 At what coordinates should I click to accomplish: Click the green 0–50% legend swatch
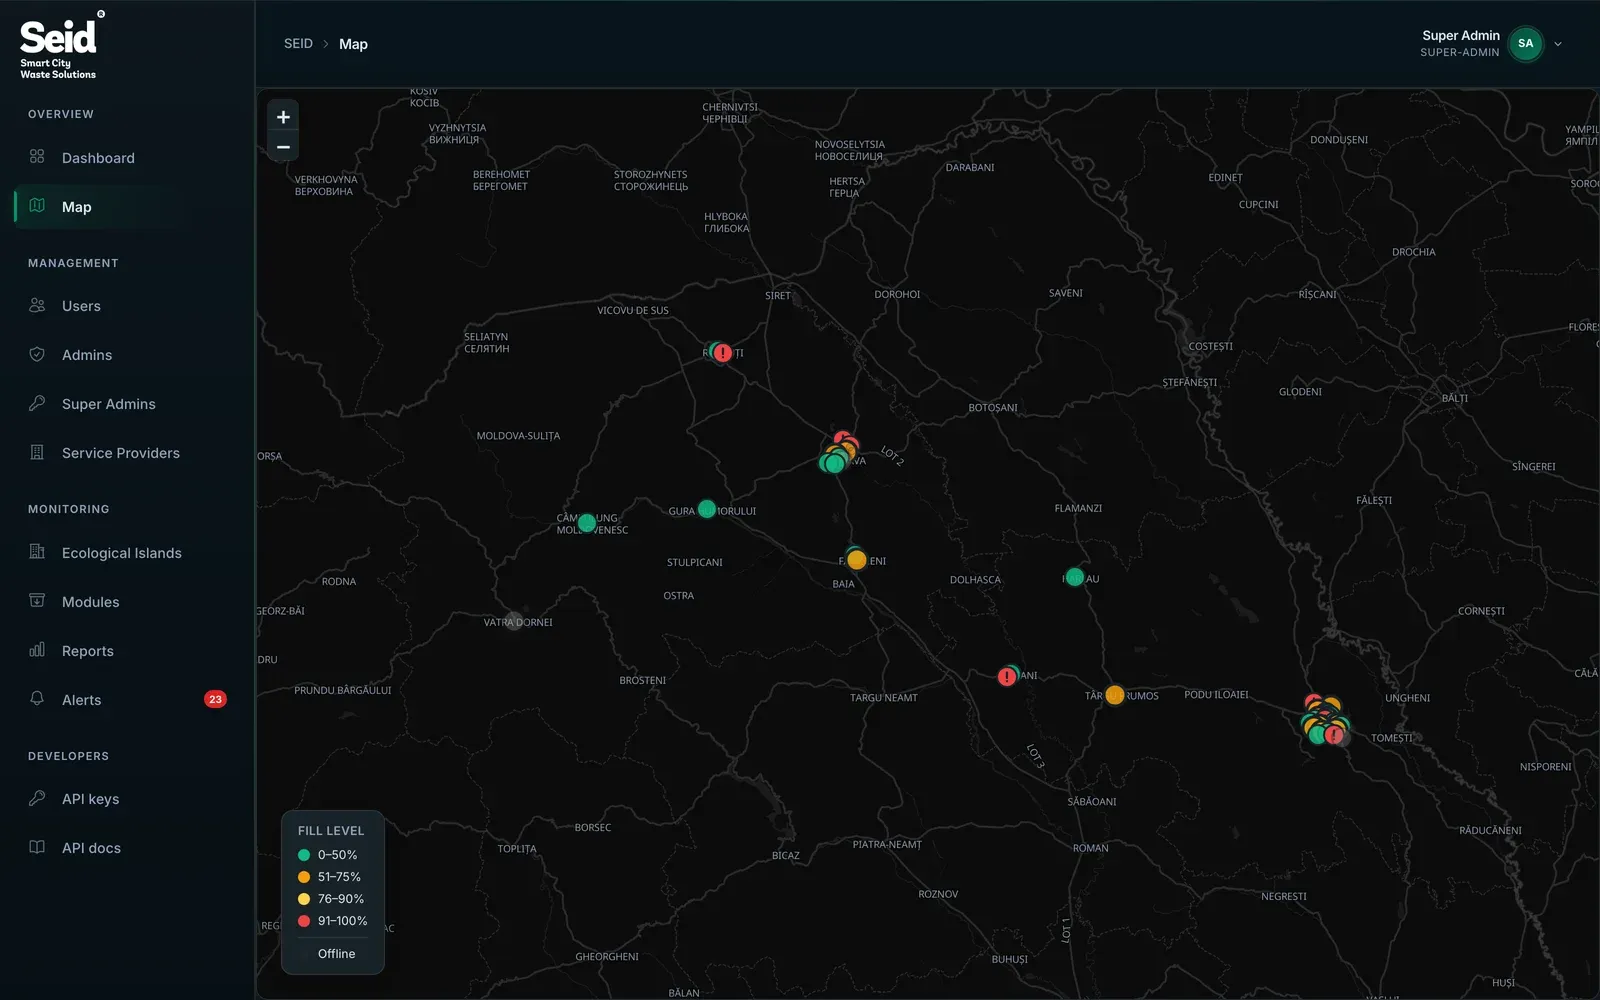[304, 855]
